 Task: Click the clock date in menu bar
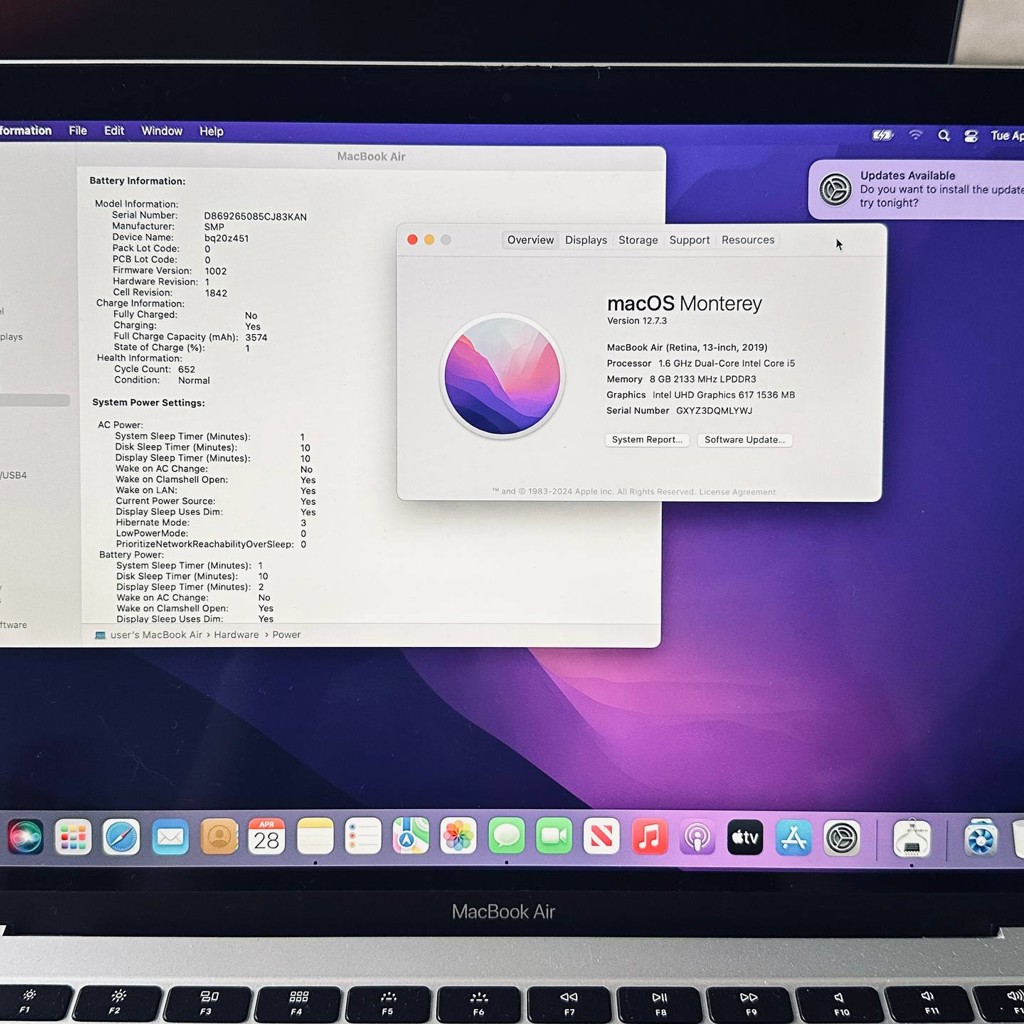click(x=1006, y=135)
